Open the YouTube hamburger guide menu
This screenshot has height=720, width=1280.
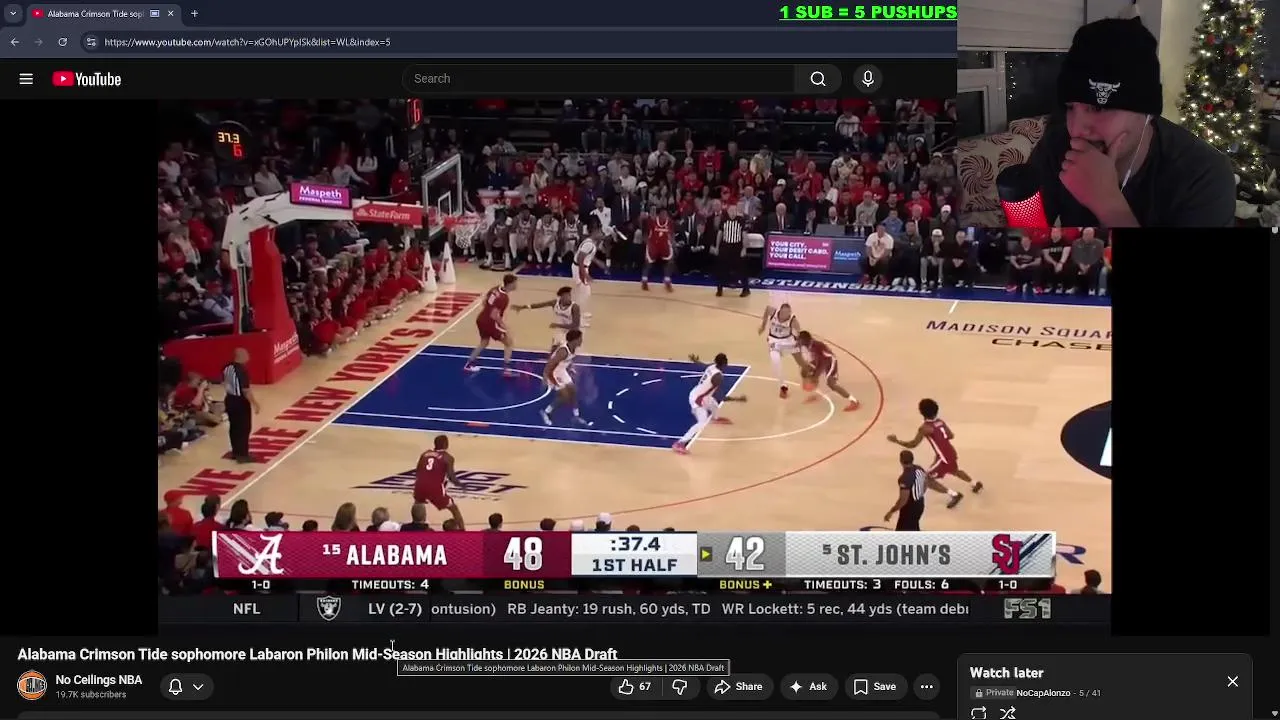[26, 79]
